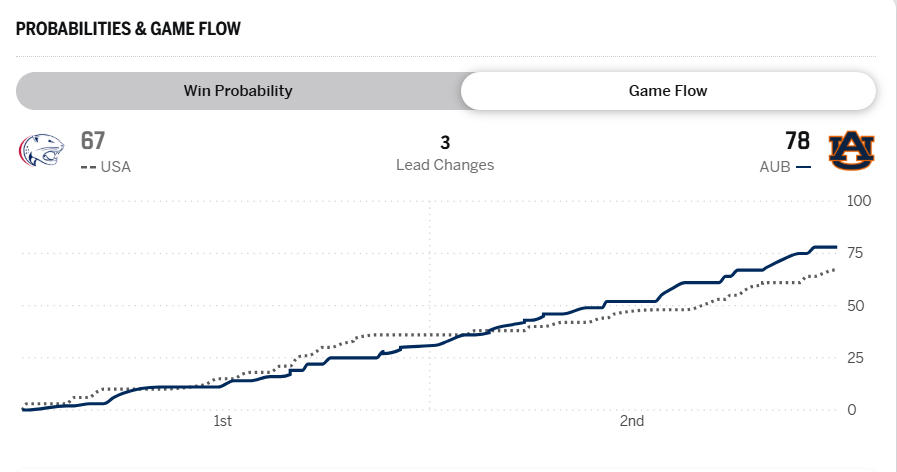Click the 1st half axis label

point(223,421)
